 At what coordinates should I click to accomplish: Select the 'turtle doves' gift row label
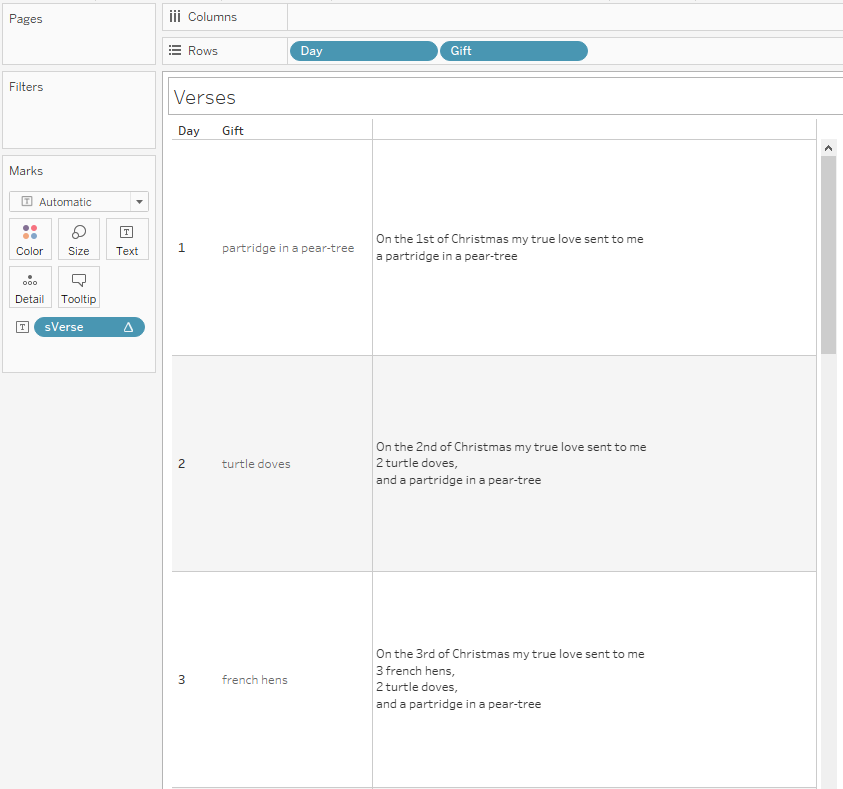(x=256, y=464)
